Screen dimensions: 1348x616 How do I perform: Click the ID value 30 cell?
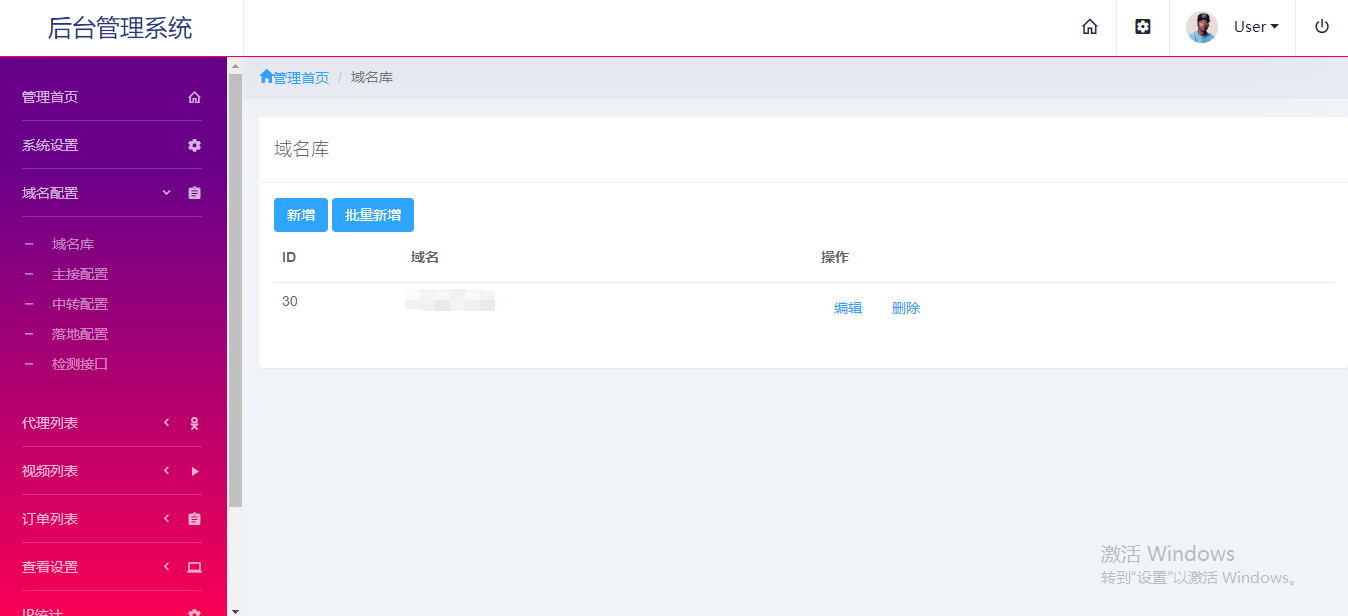point(290,301)
